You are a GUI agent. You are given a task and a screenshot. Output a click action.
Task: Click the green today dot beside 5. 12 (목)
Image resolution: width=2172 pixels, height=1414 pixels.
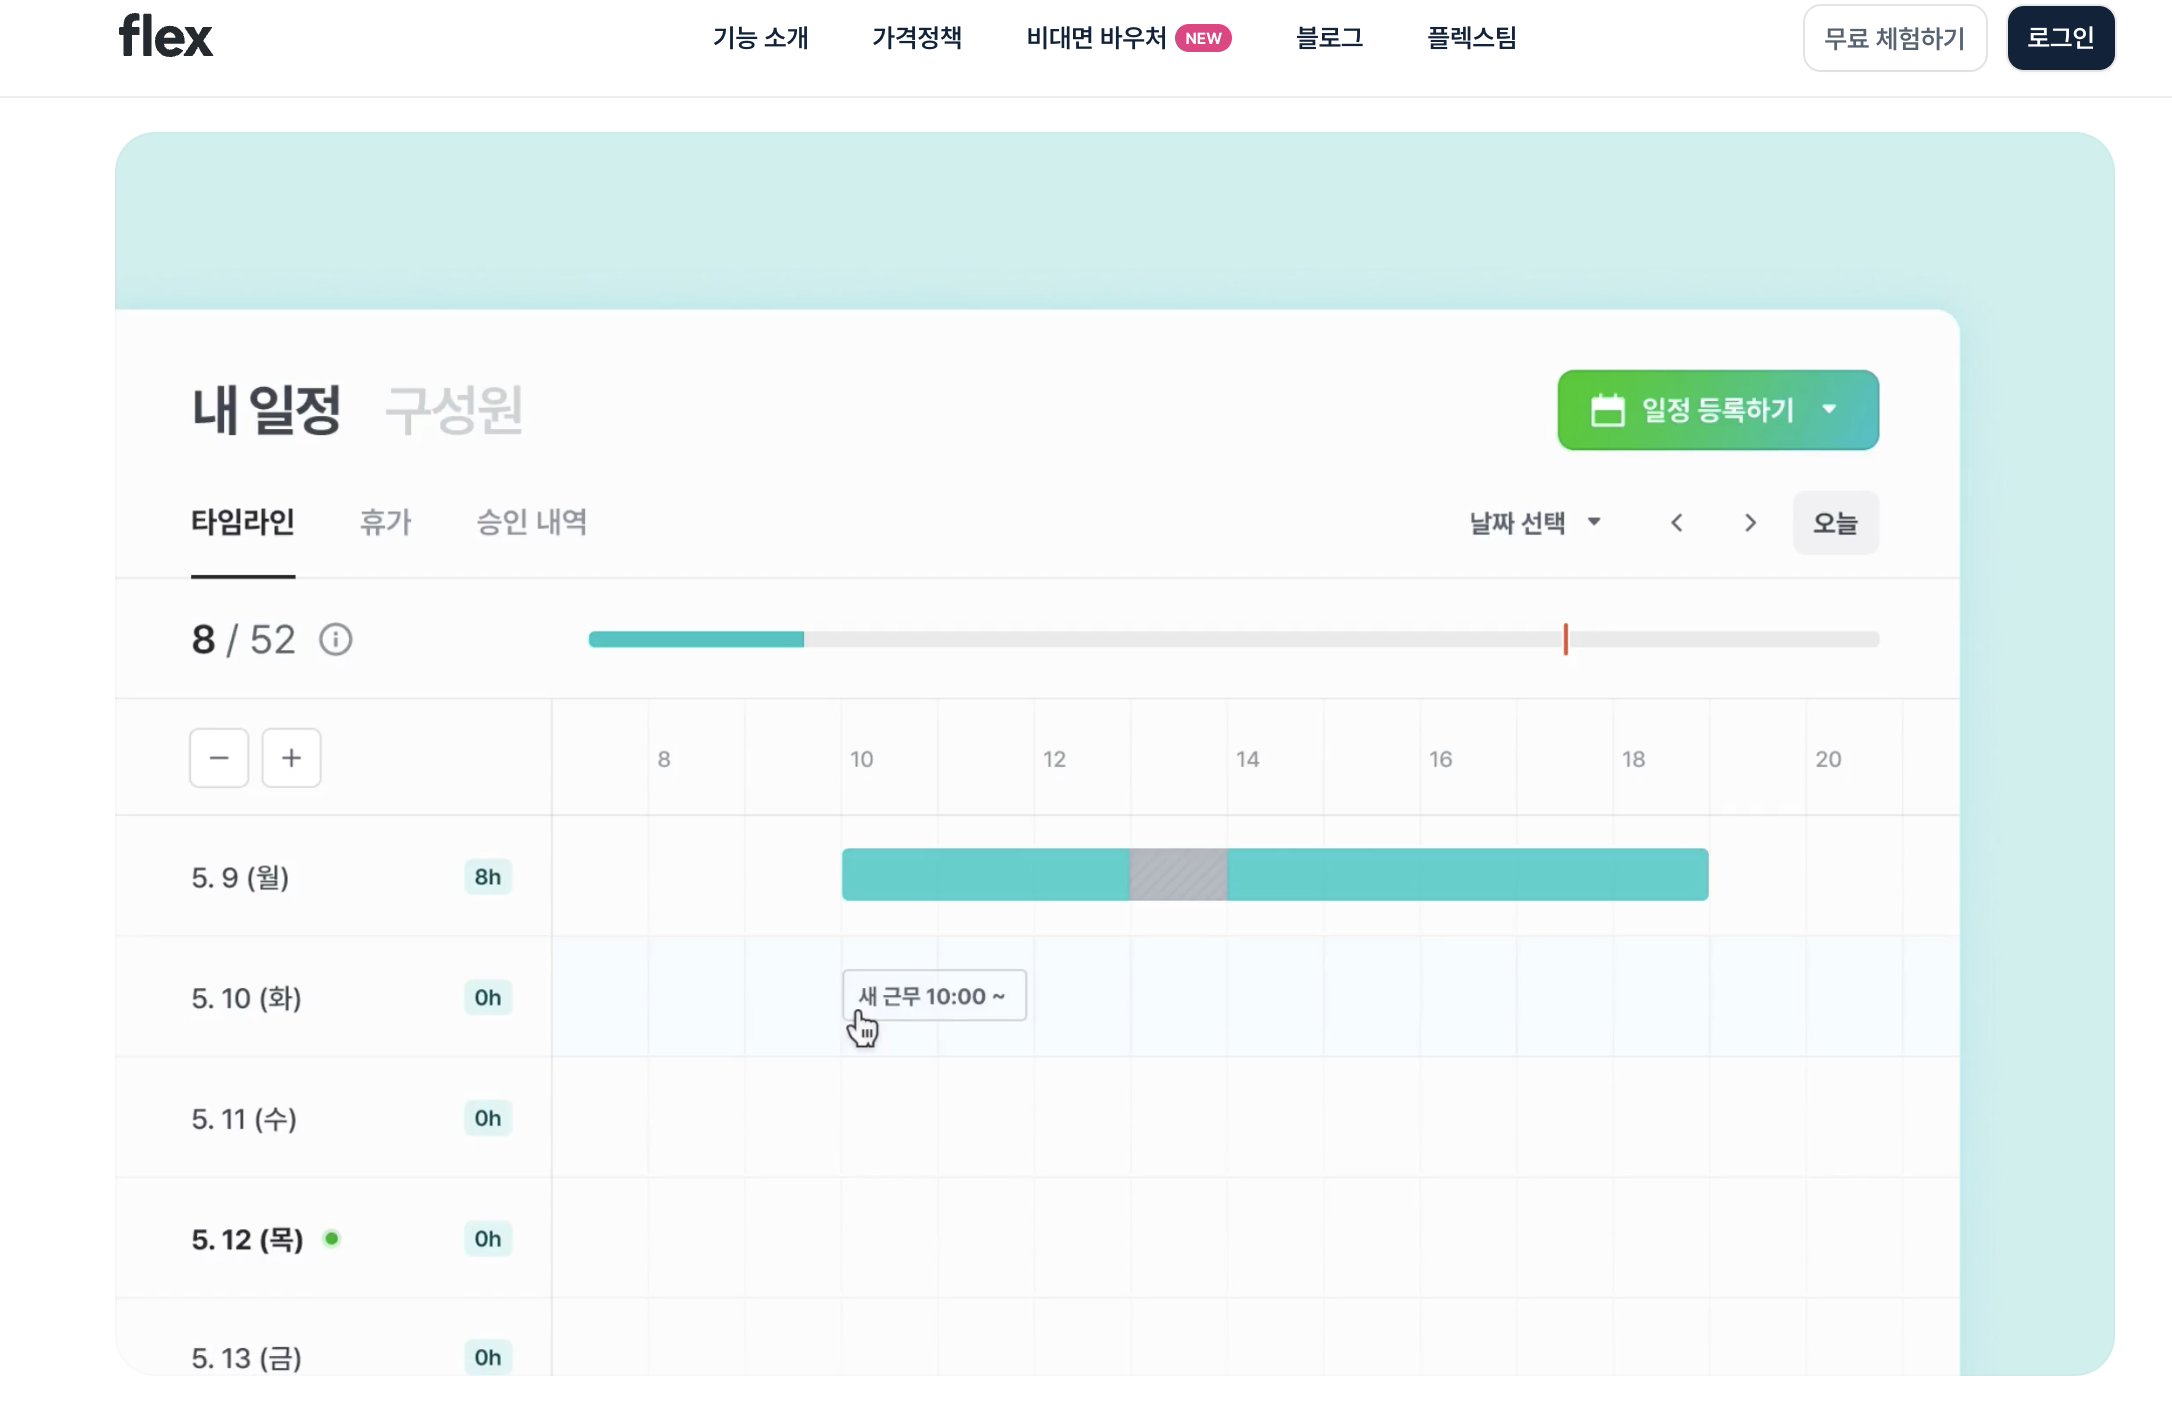tap(332, 1239)
